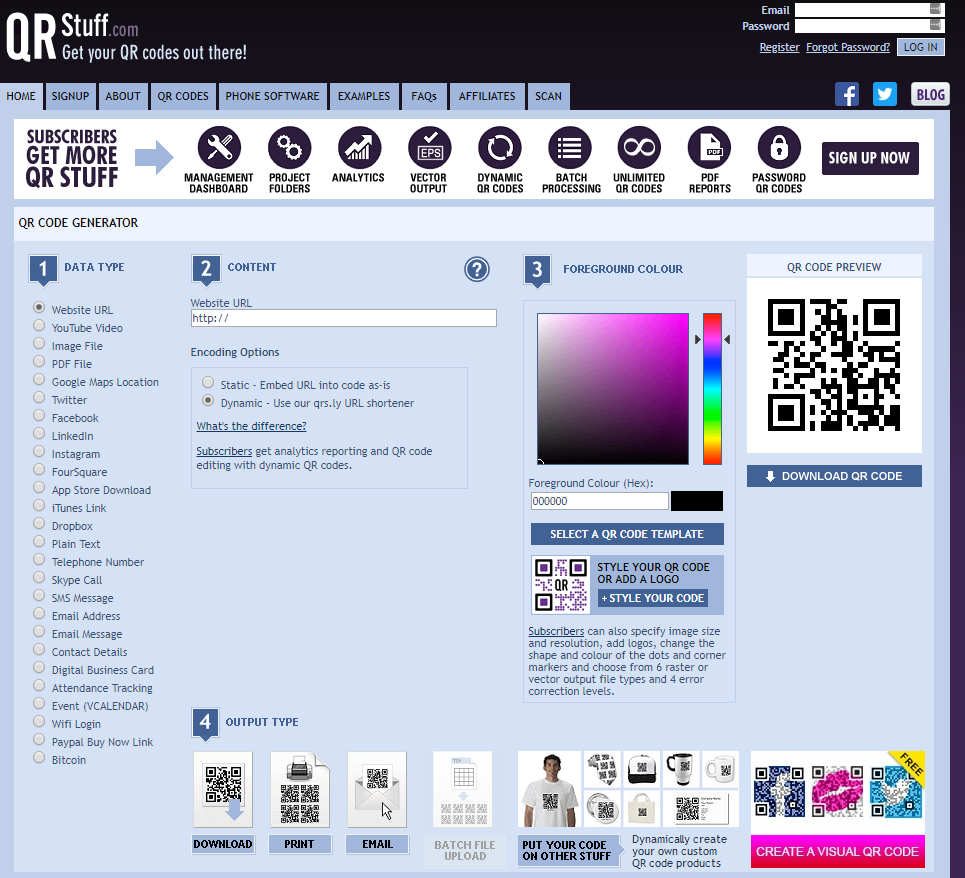The image size is (965, 878).
Task: Open the Content help question mark
Action: 477,269
